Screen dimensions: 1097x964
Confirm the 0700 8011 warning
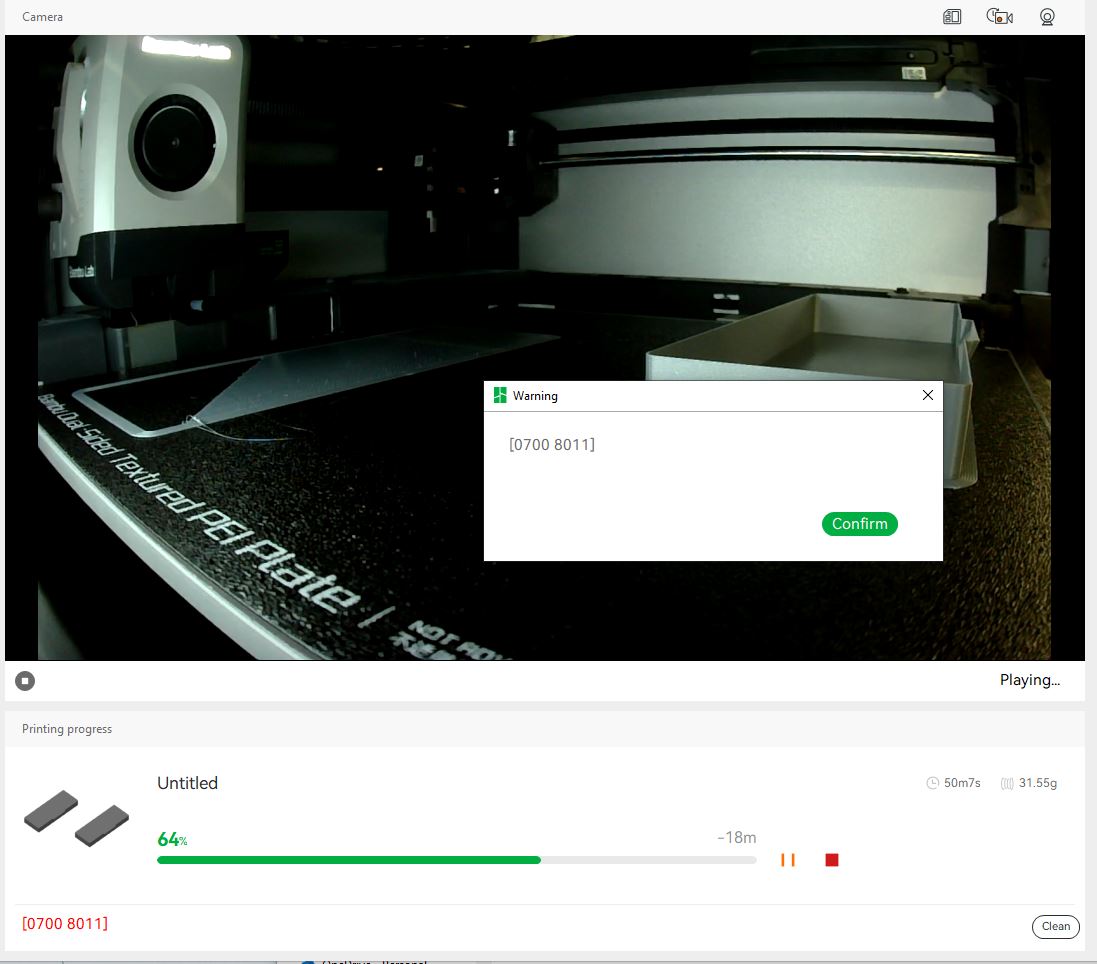tap(859, 523)
